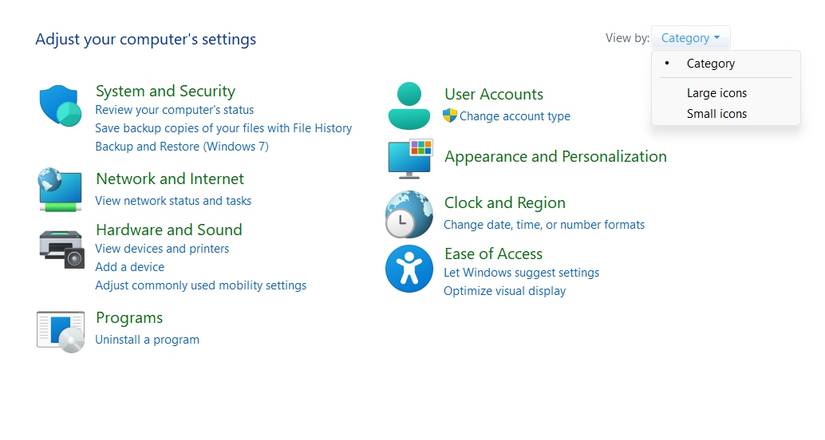This screenshot has width=825, height=440.
Task: Open View network status and tasks
Action: click(173, 200)
